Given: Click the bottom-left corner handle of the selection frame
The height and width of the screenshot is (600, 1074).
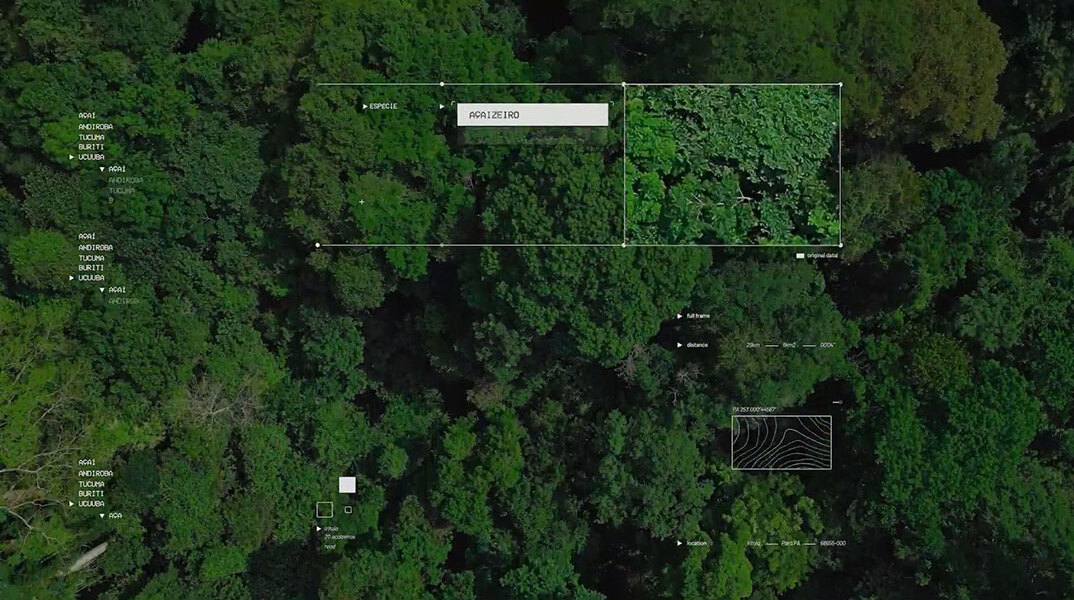Looking at the screenshot, I should tap(318, 245).
